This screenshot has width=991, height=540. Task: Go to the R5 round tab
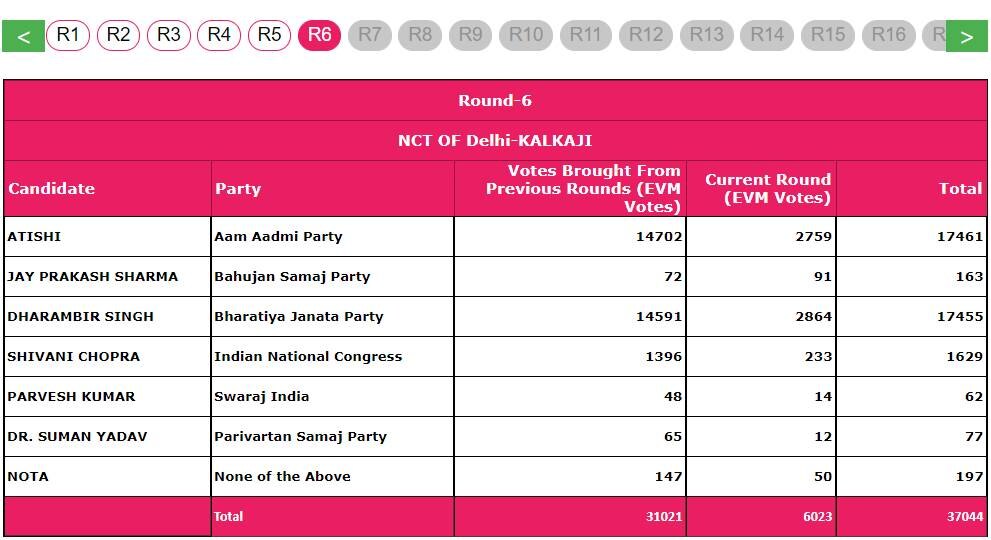point(270,35)
